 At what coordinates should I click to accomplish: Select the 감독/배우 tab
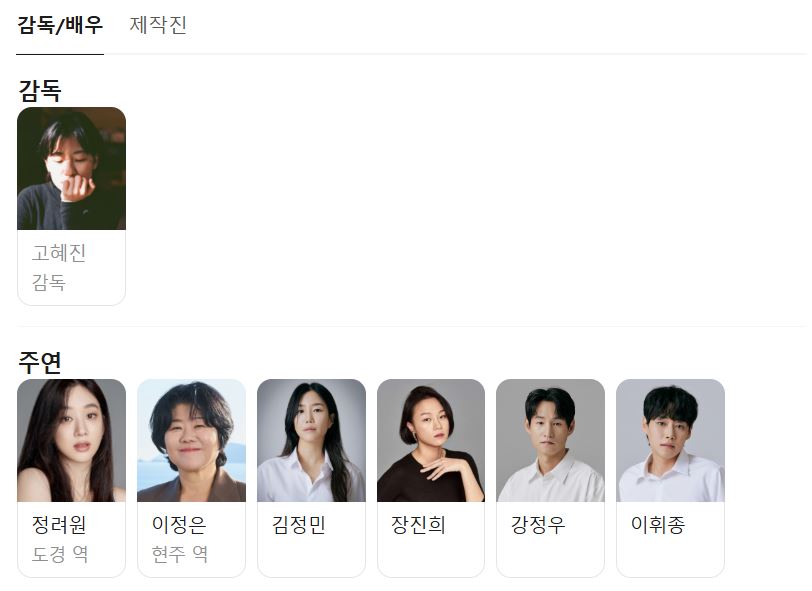(x=60, y=25)
